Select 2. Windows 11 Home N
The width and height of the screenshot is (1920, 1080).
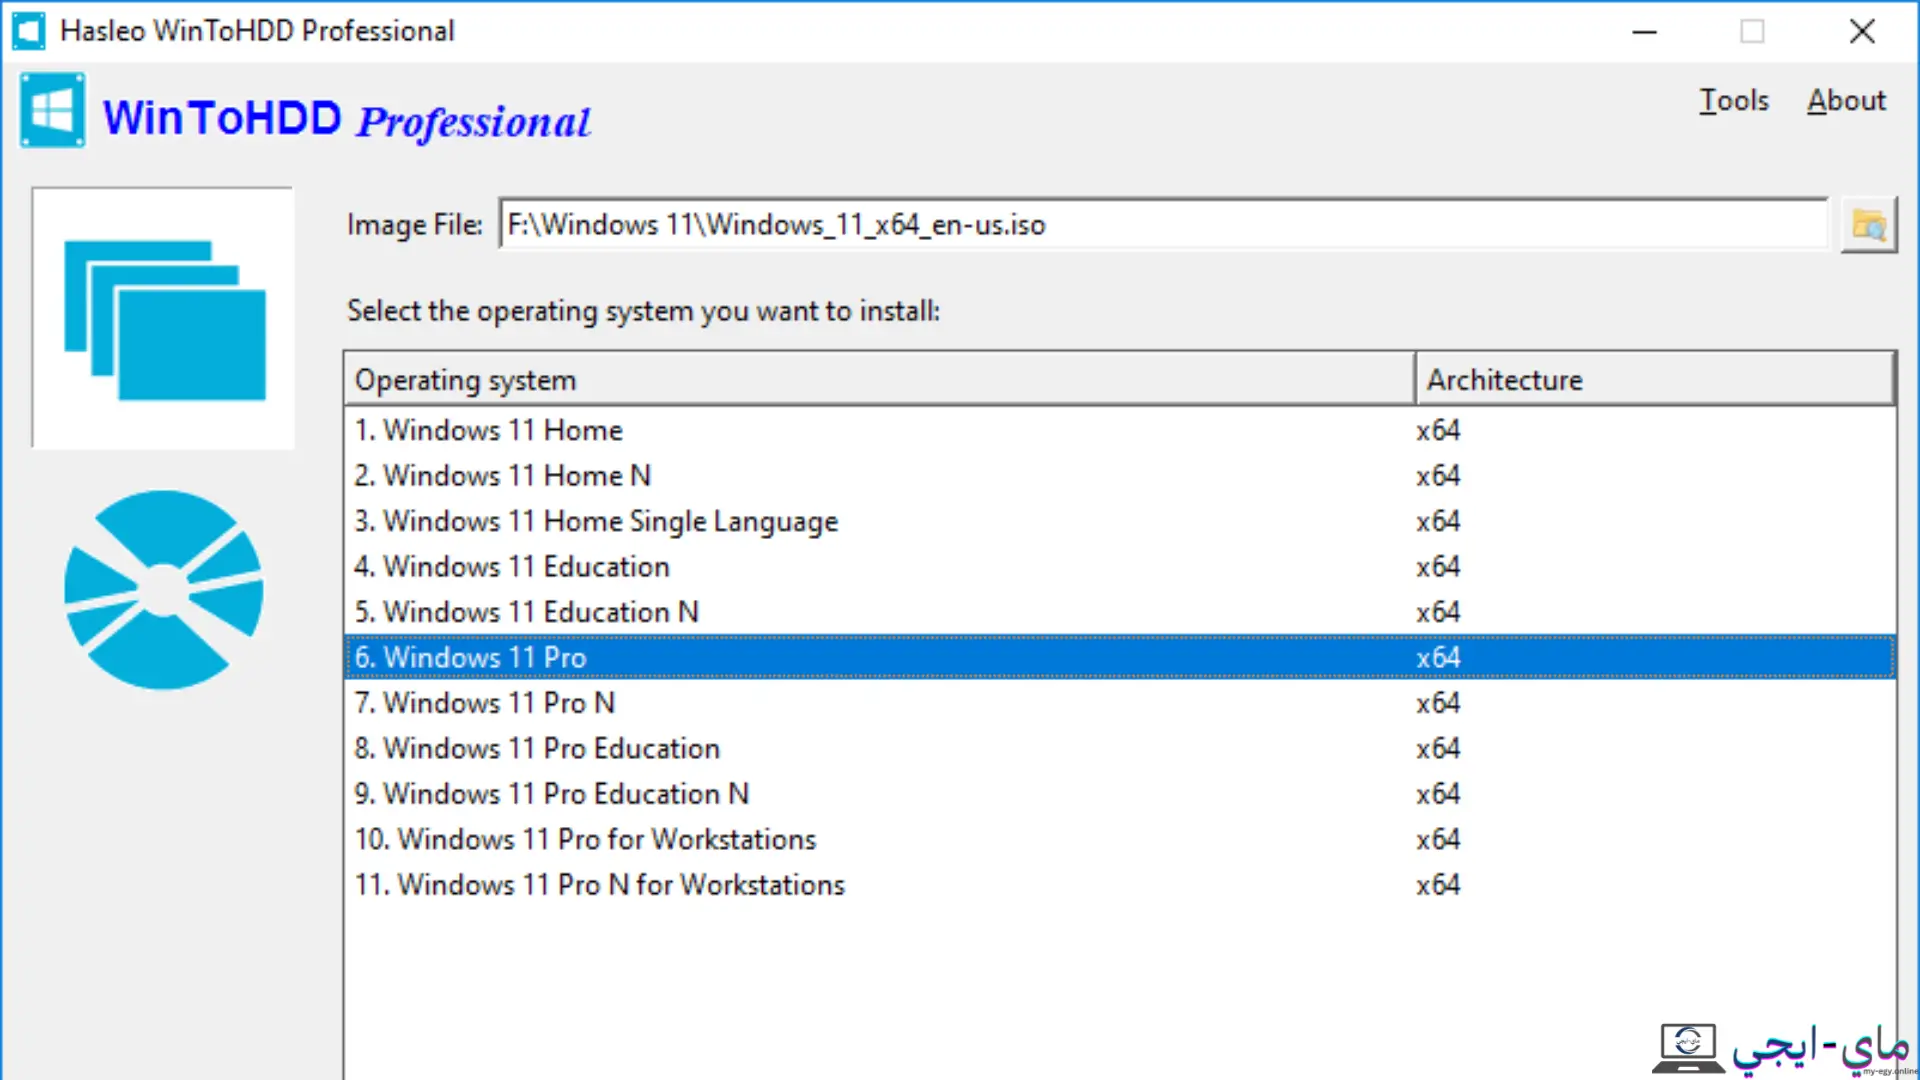(x=1119, y=476)
